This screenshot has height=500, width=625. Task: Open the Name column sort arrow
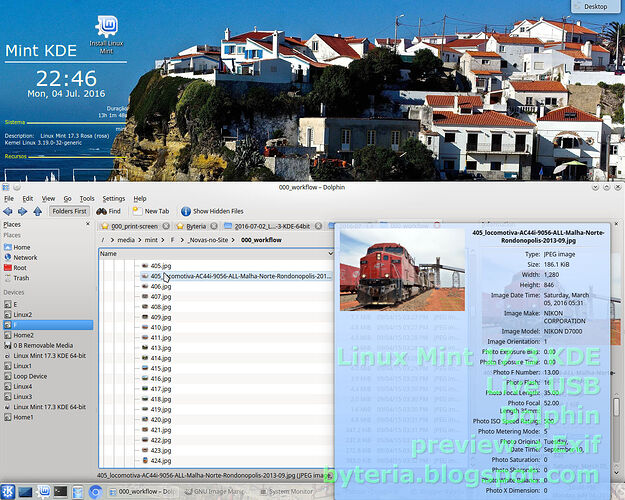point(330,254)
